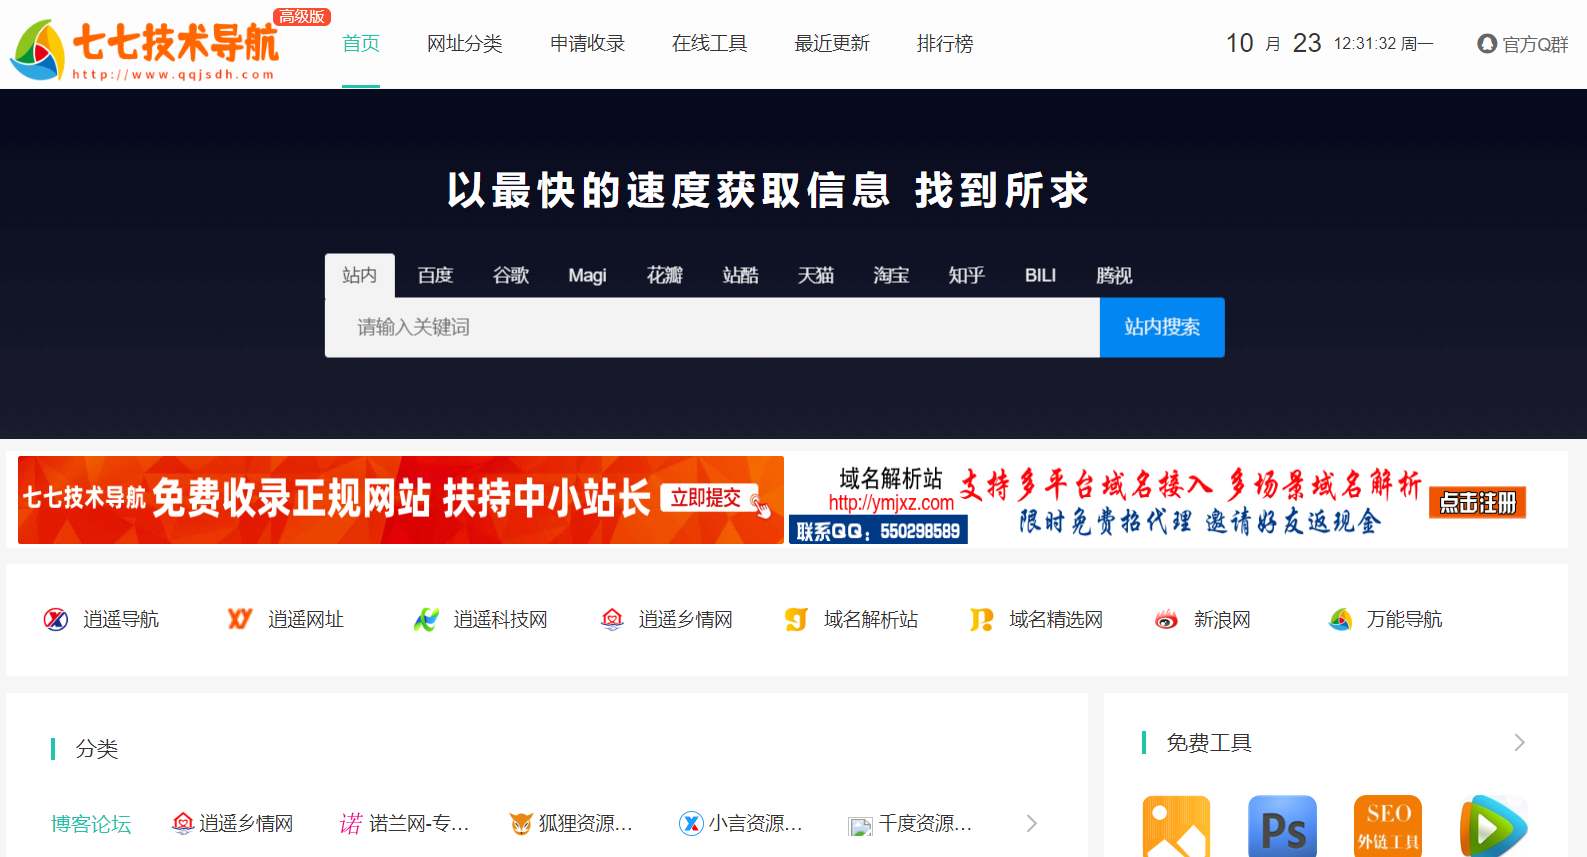Open the 网址分类 navigation menu
Viewport: 1587px width, 857px height.
(x=464, y=44)
